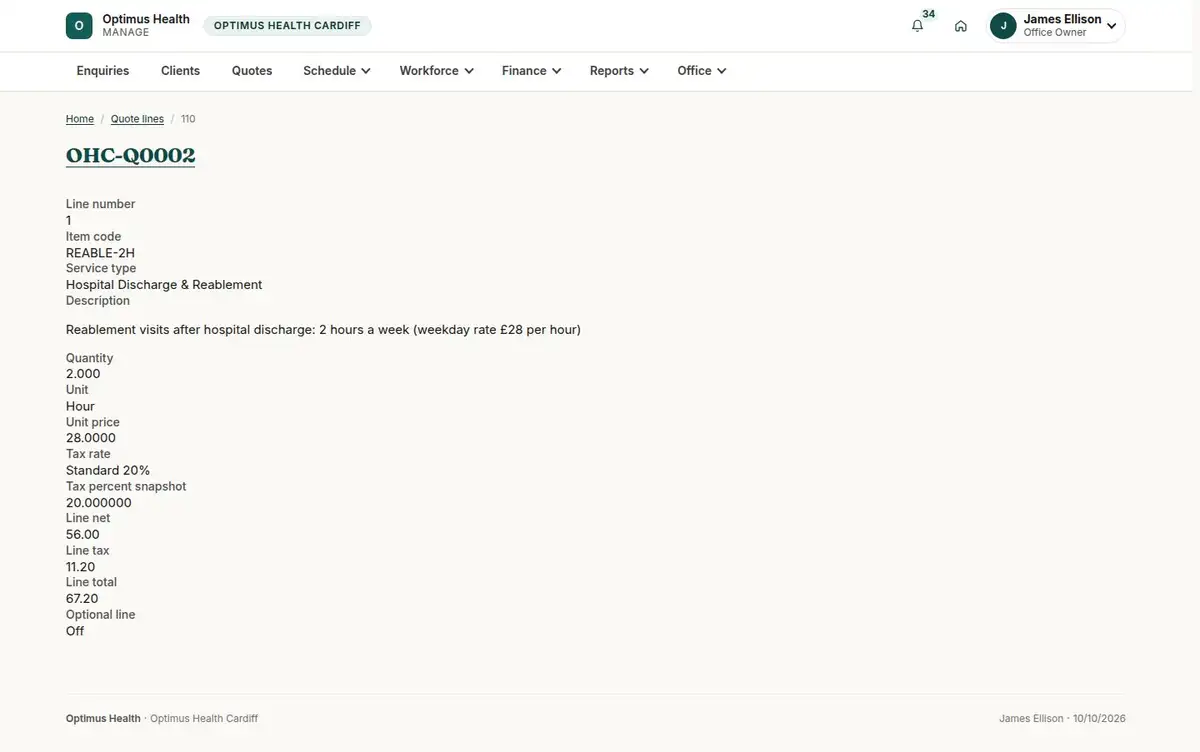Click breadcrumb item 110
Viewport: 1200px width, 752px height.
click(x=188, y=119)
